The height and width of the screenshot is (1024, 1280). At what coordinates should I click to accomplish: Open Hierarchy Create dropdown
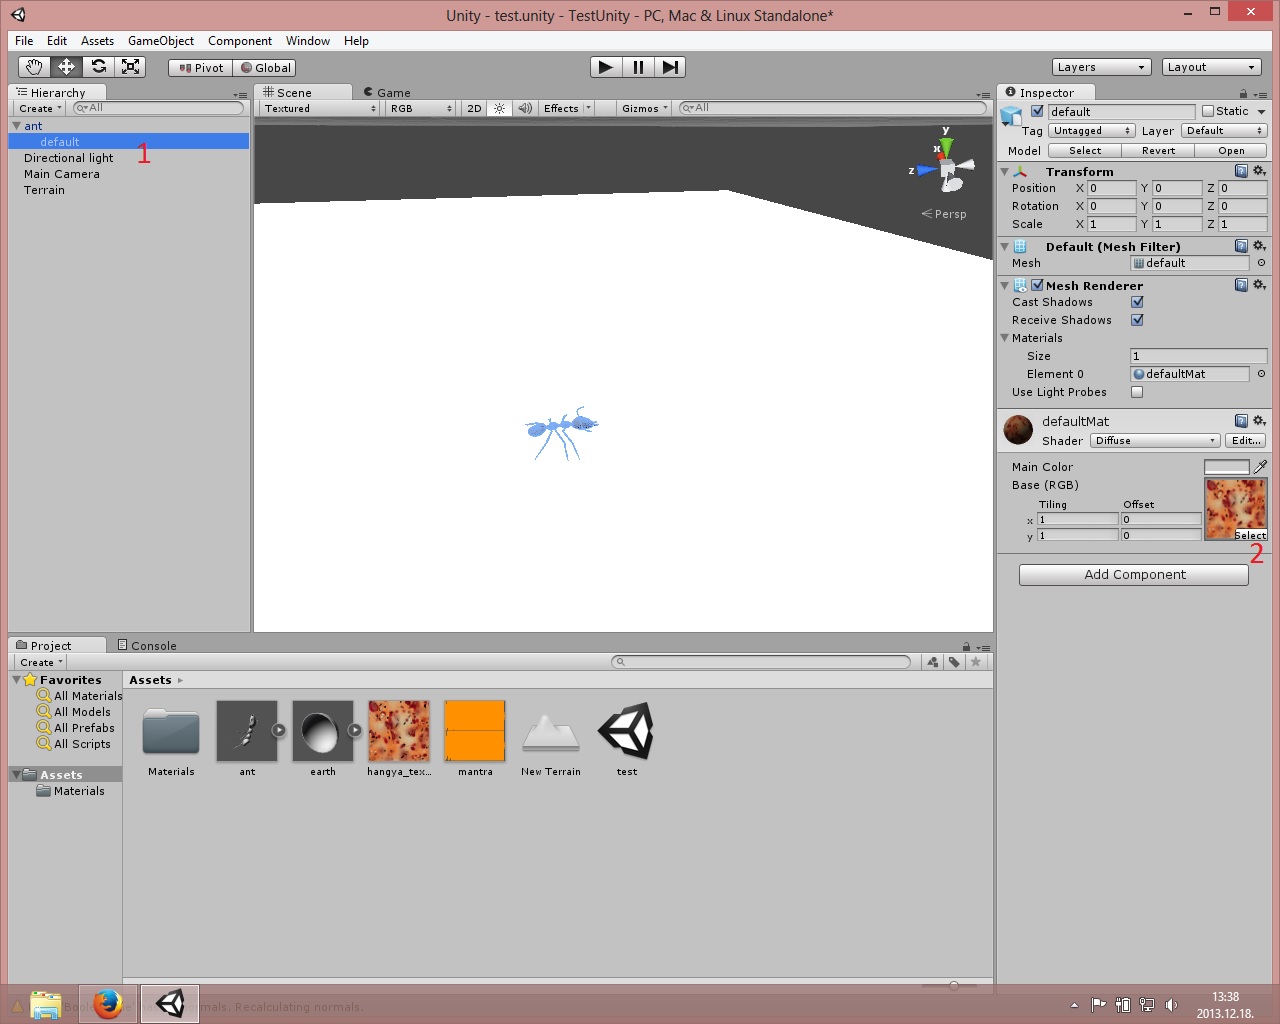click(x=40, y=108)
